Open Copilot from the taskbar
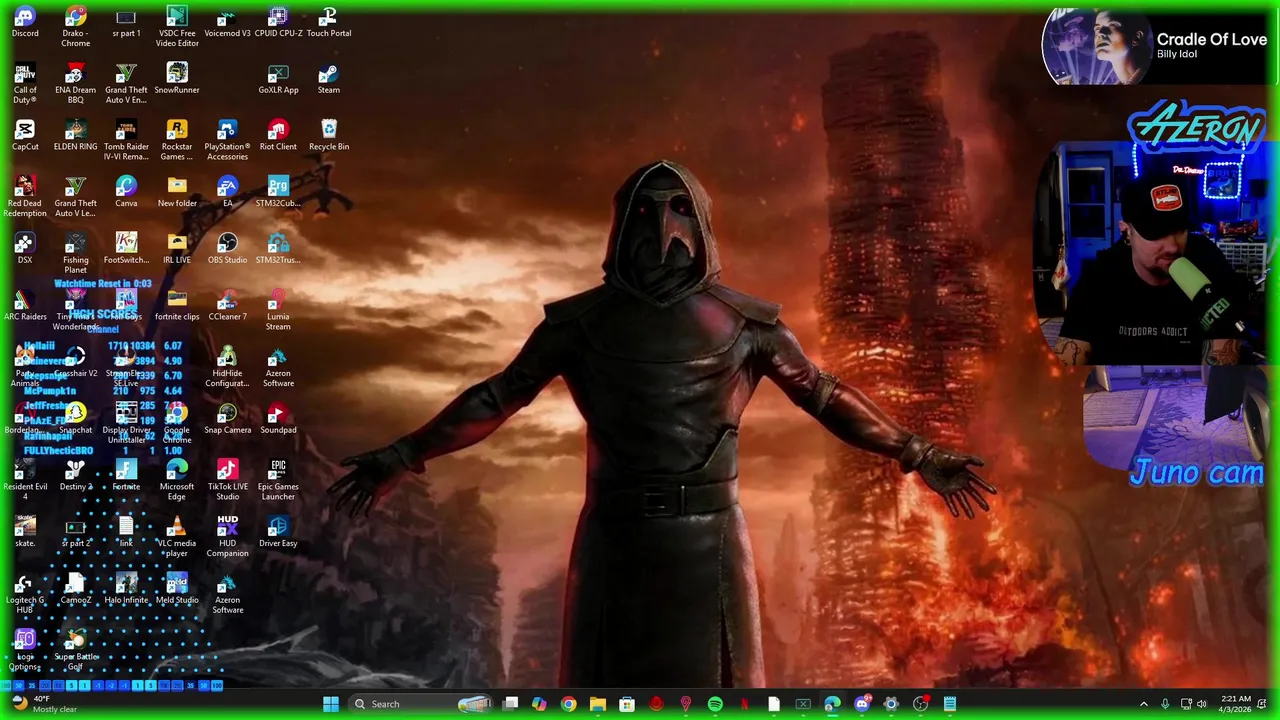The width and height of the screenshot is (1280, 720). pos(539,704)
